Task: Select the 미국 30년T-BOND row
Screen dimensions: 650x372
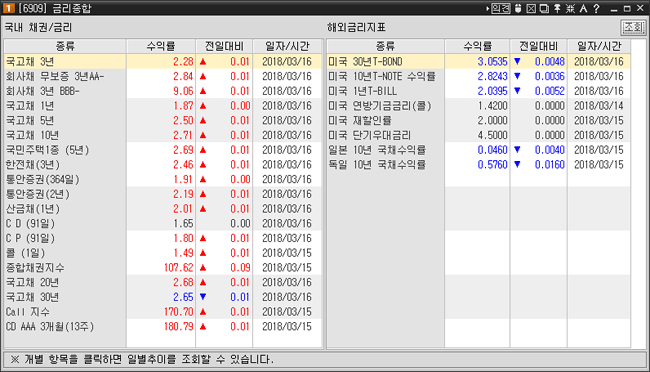Action: (x=478, y=61)
